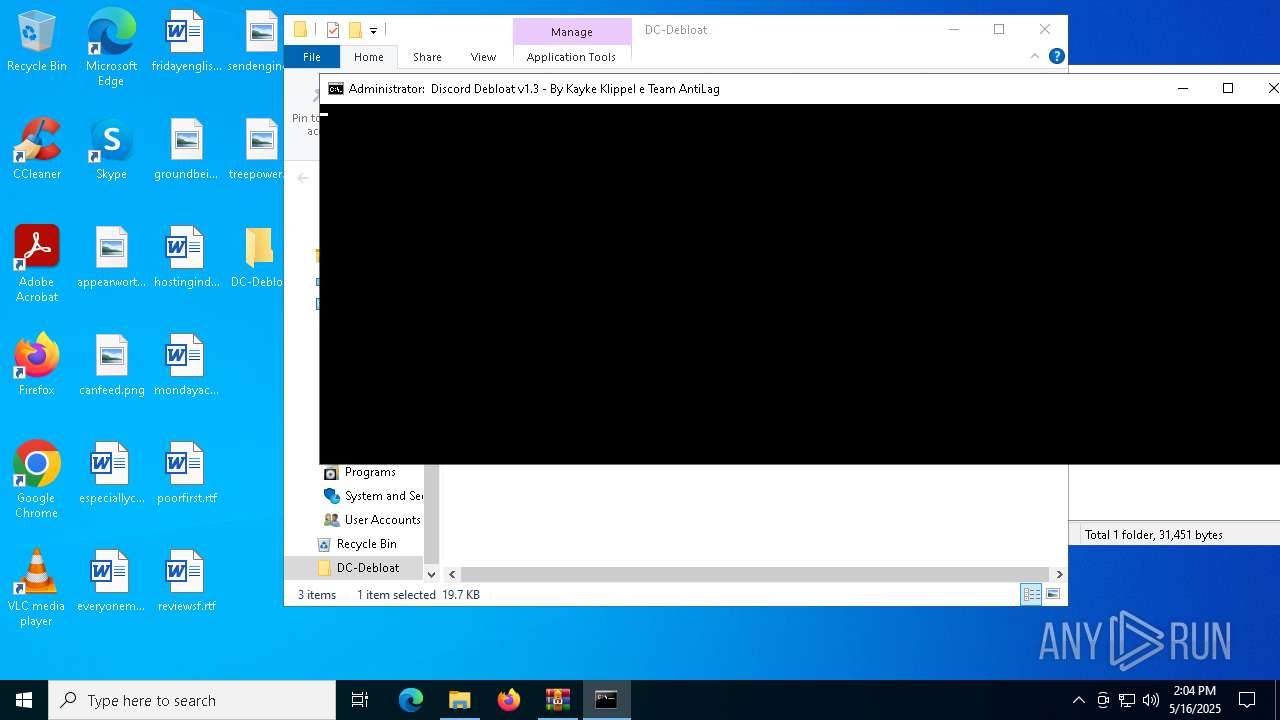Open appearwort image file on desktop
This screenshot has width=1280, height=720.
point(112,257)
